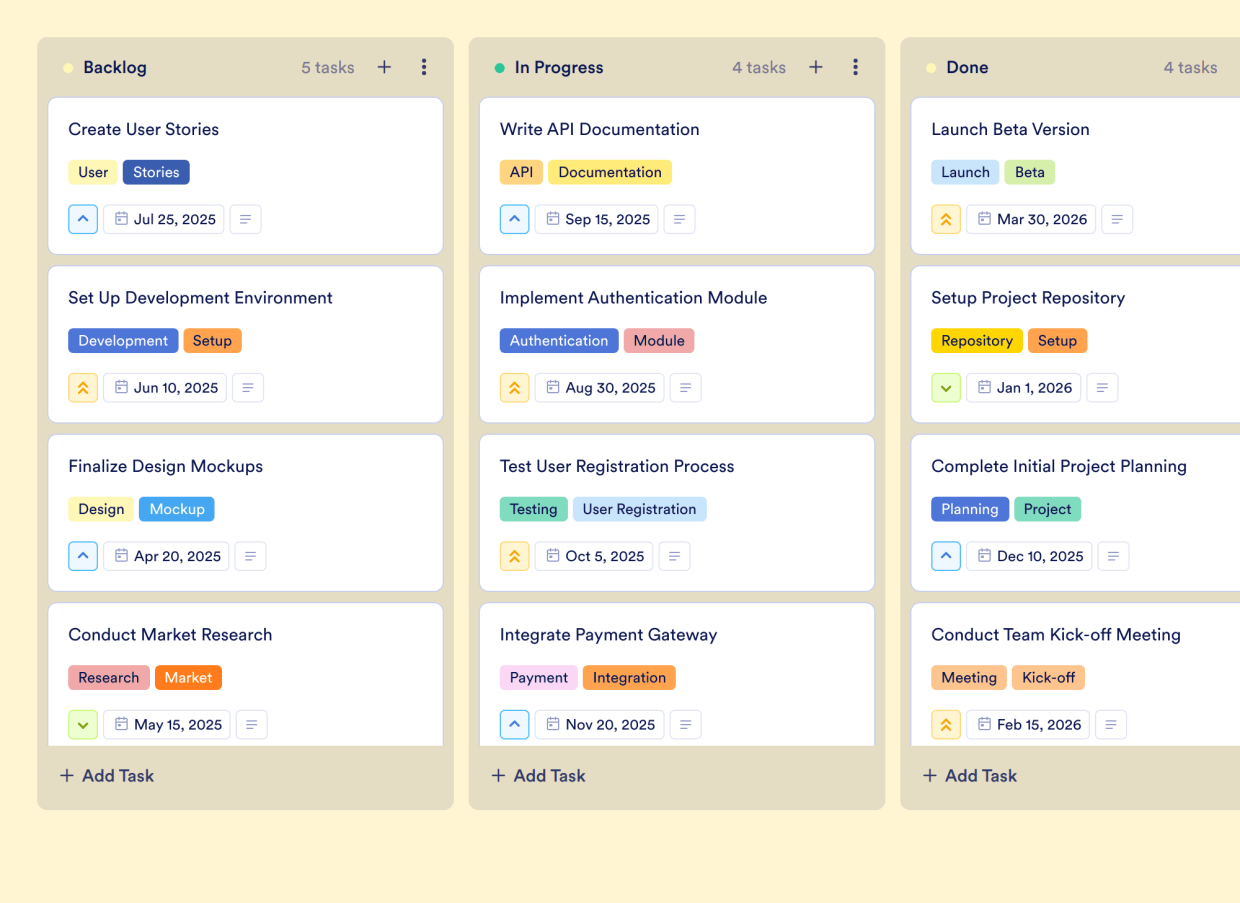Screen dimensions: 1240x903
Task: Open the notes icon on Integrate Payment Gateway
Action: 685,724
